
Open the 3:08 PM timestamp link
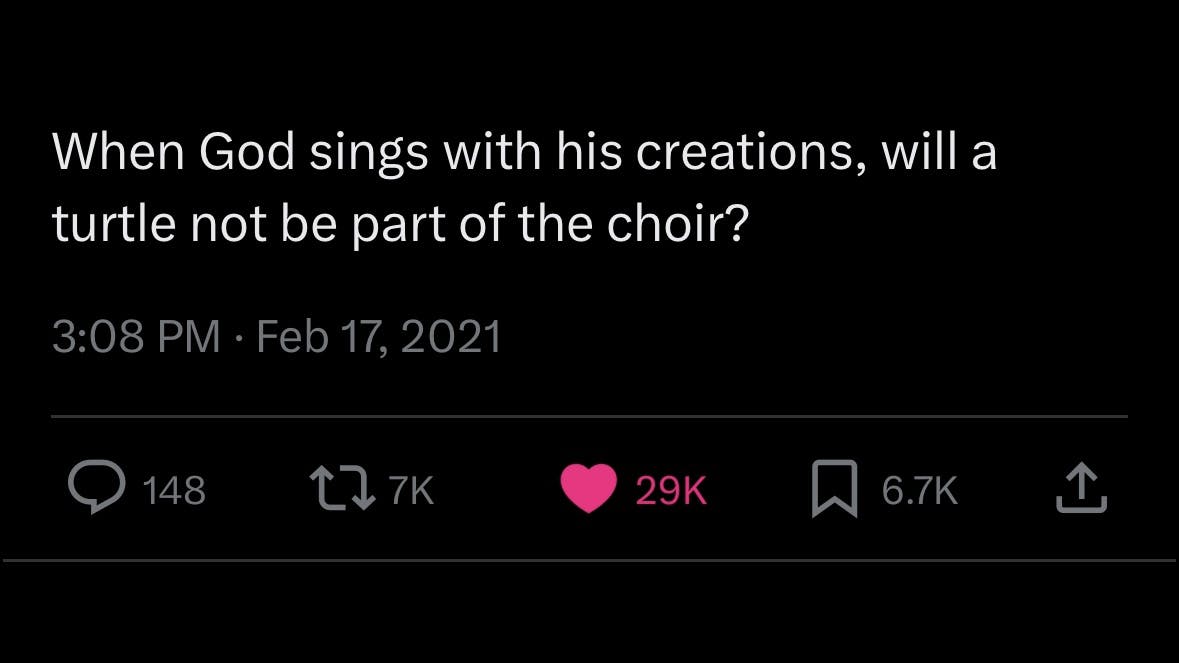pos(135,337)
